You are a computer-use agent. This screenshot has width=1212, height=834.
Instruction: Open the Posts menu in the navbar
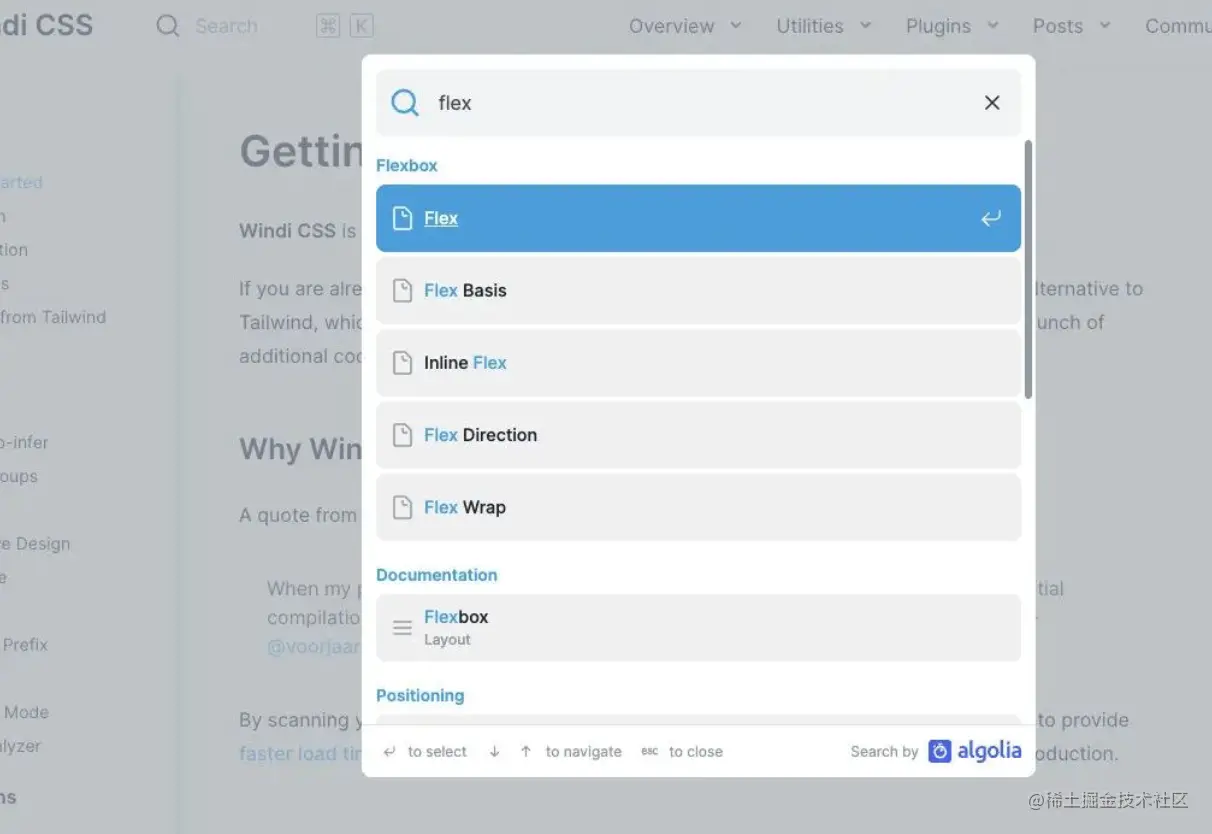pyautogui.click(x=1057, y=26)
